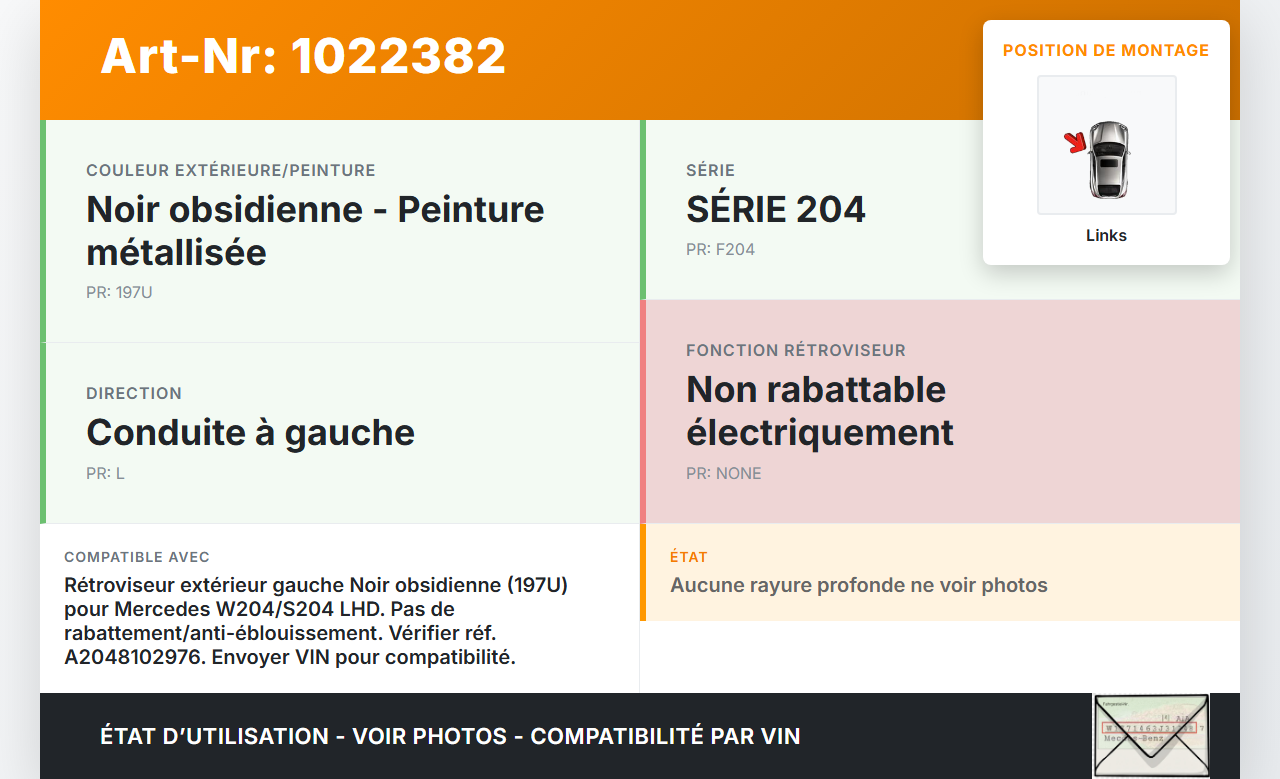Click the 'FONCTION RÉTROVISEUR' label
This screenshot has width=1280, height=779.
pyautogui.click(x=795, y=350)
